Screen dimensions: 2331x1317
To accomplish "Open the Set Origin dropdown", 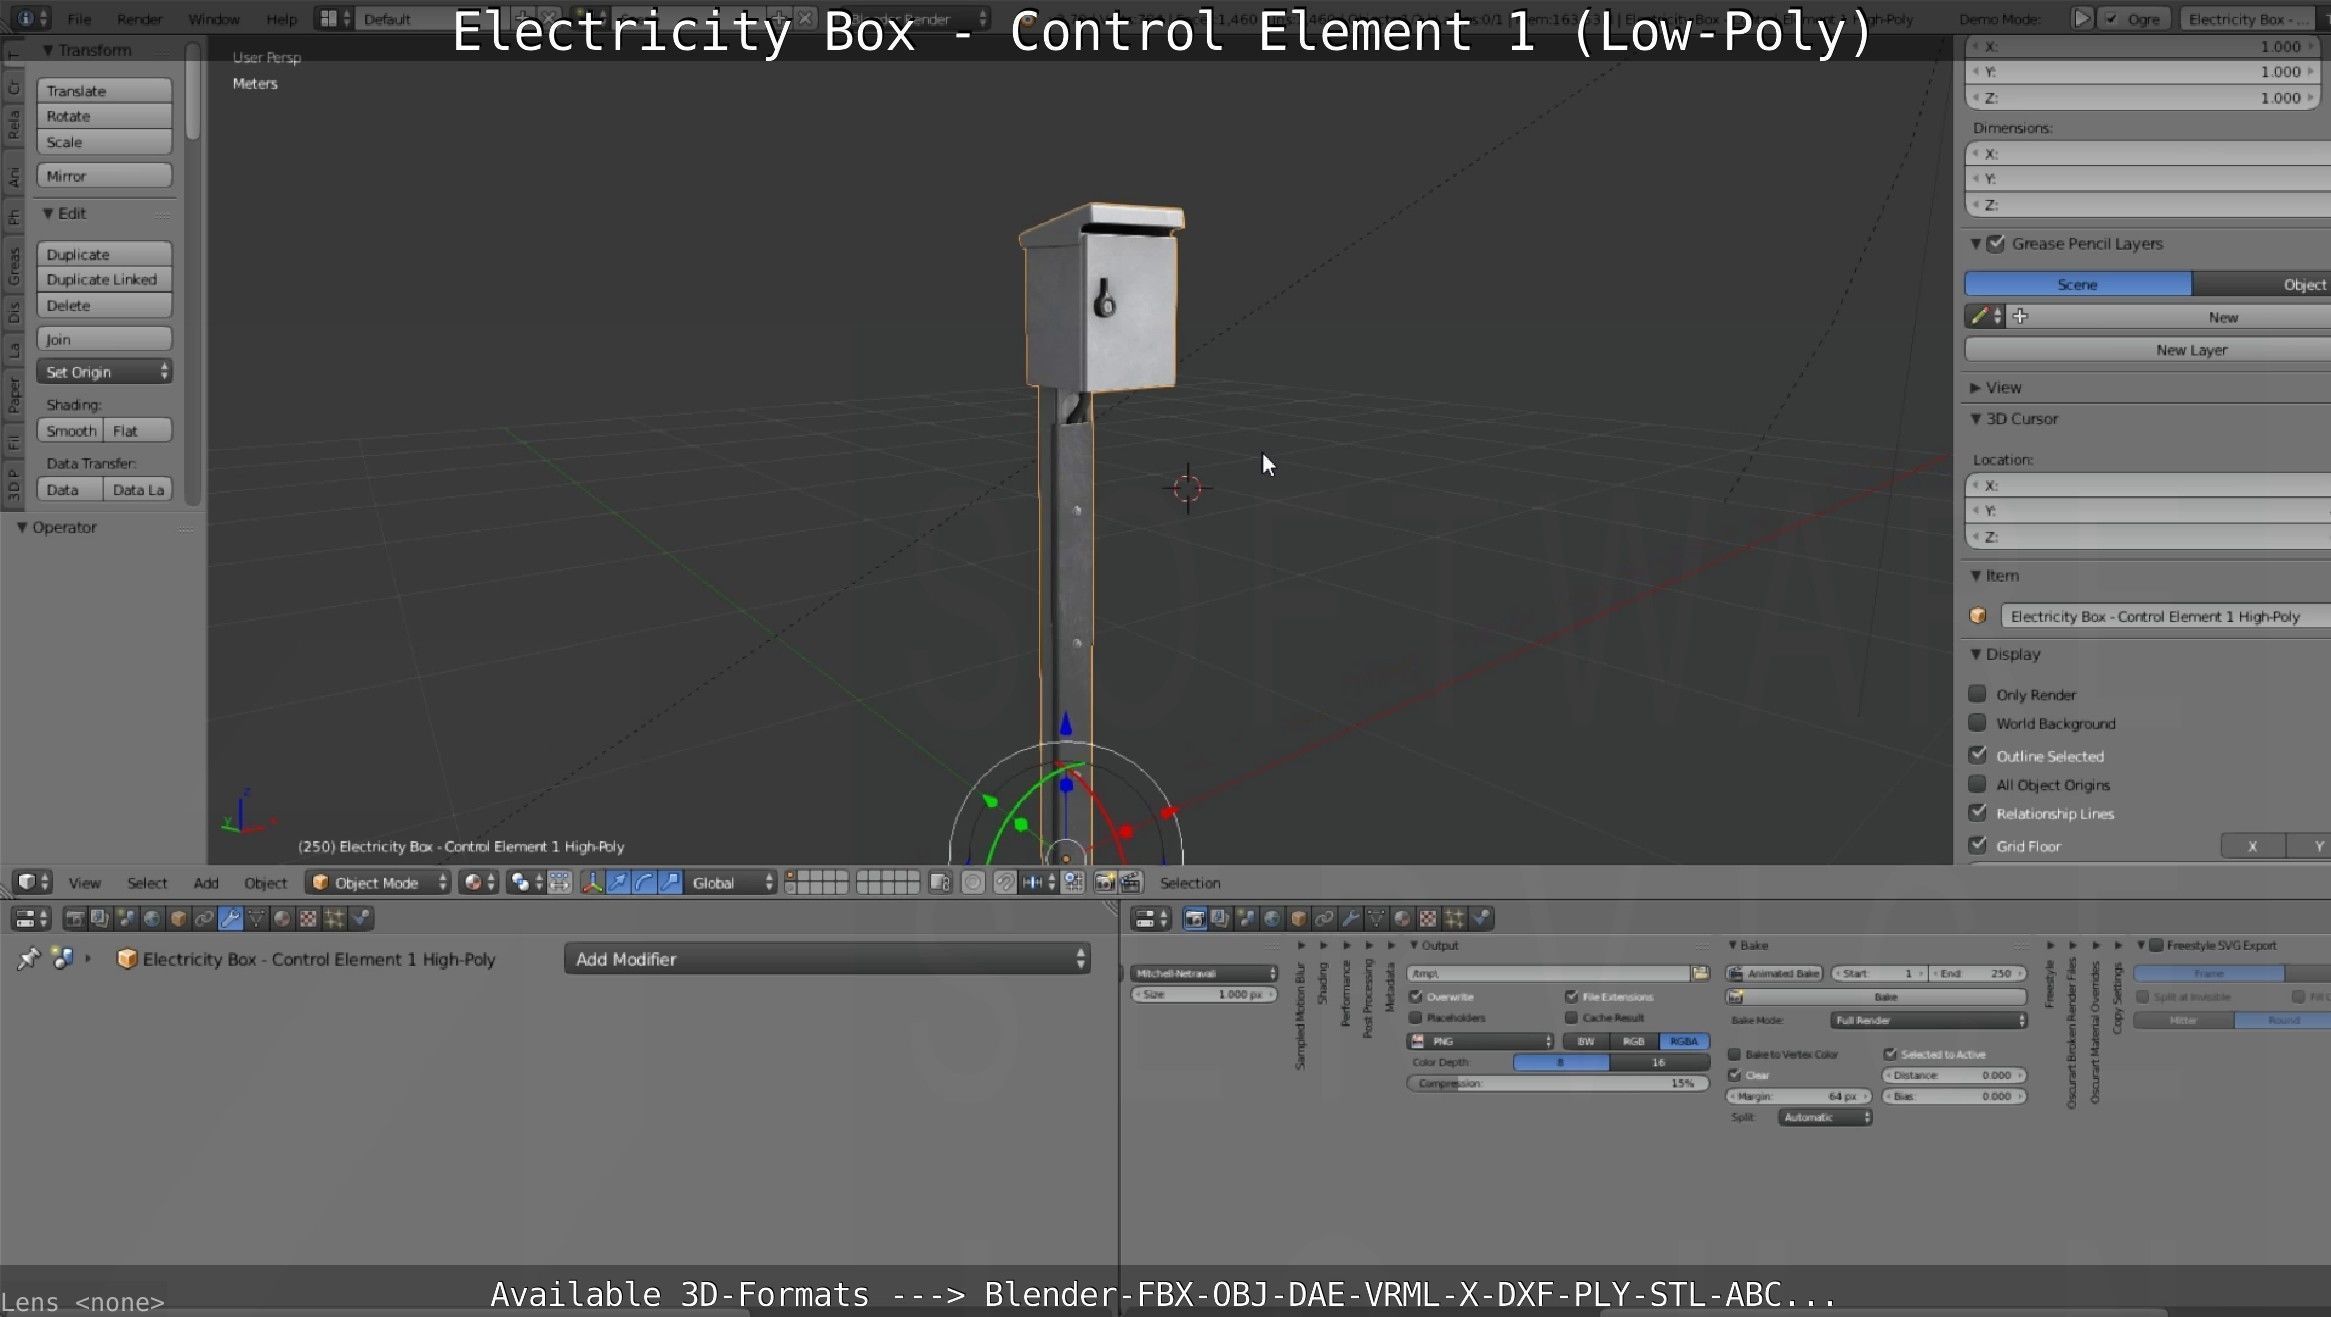I will click(x=104, y=372).
